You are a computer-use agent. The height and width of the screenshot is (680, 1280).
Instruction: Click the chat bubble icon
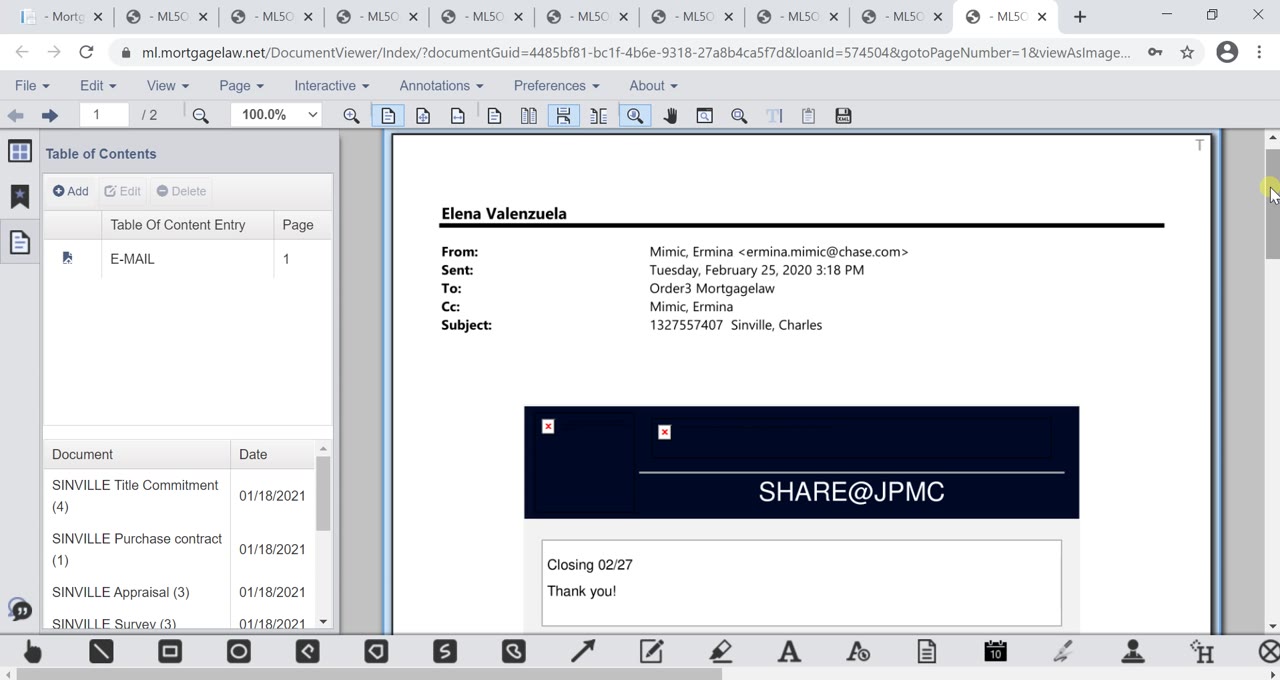pos(19,609)
